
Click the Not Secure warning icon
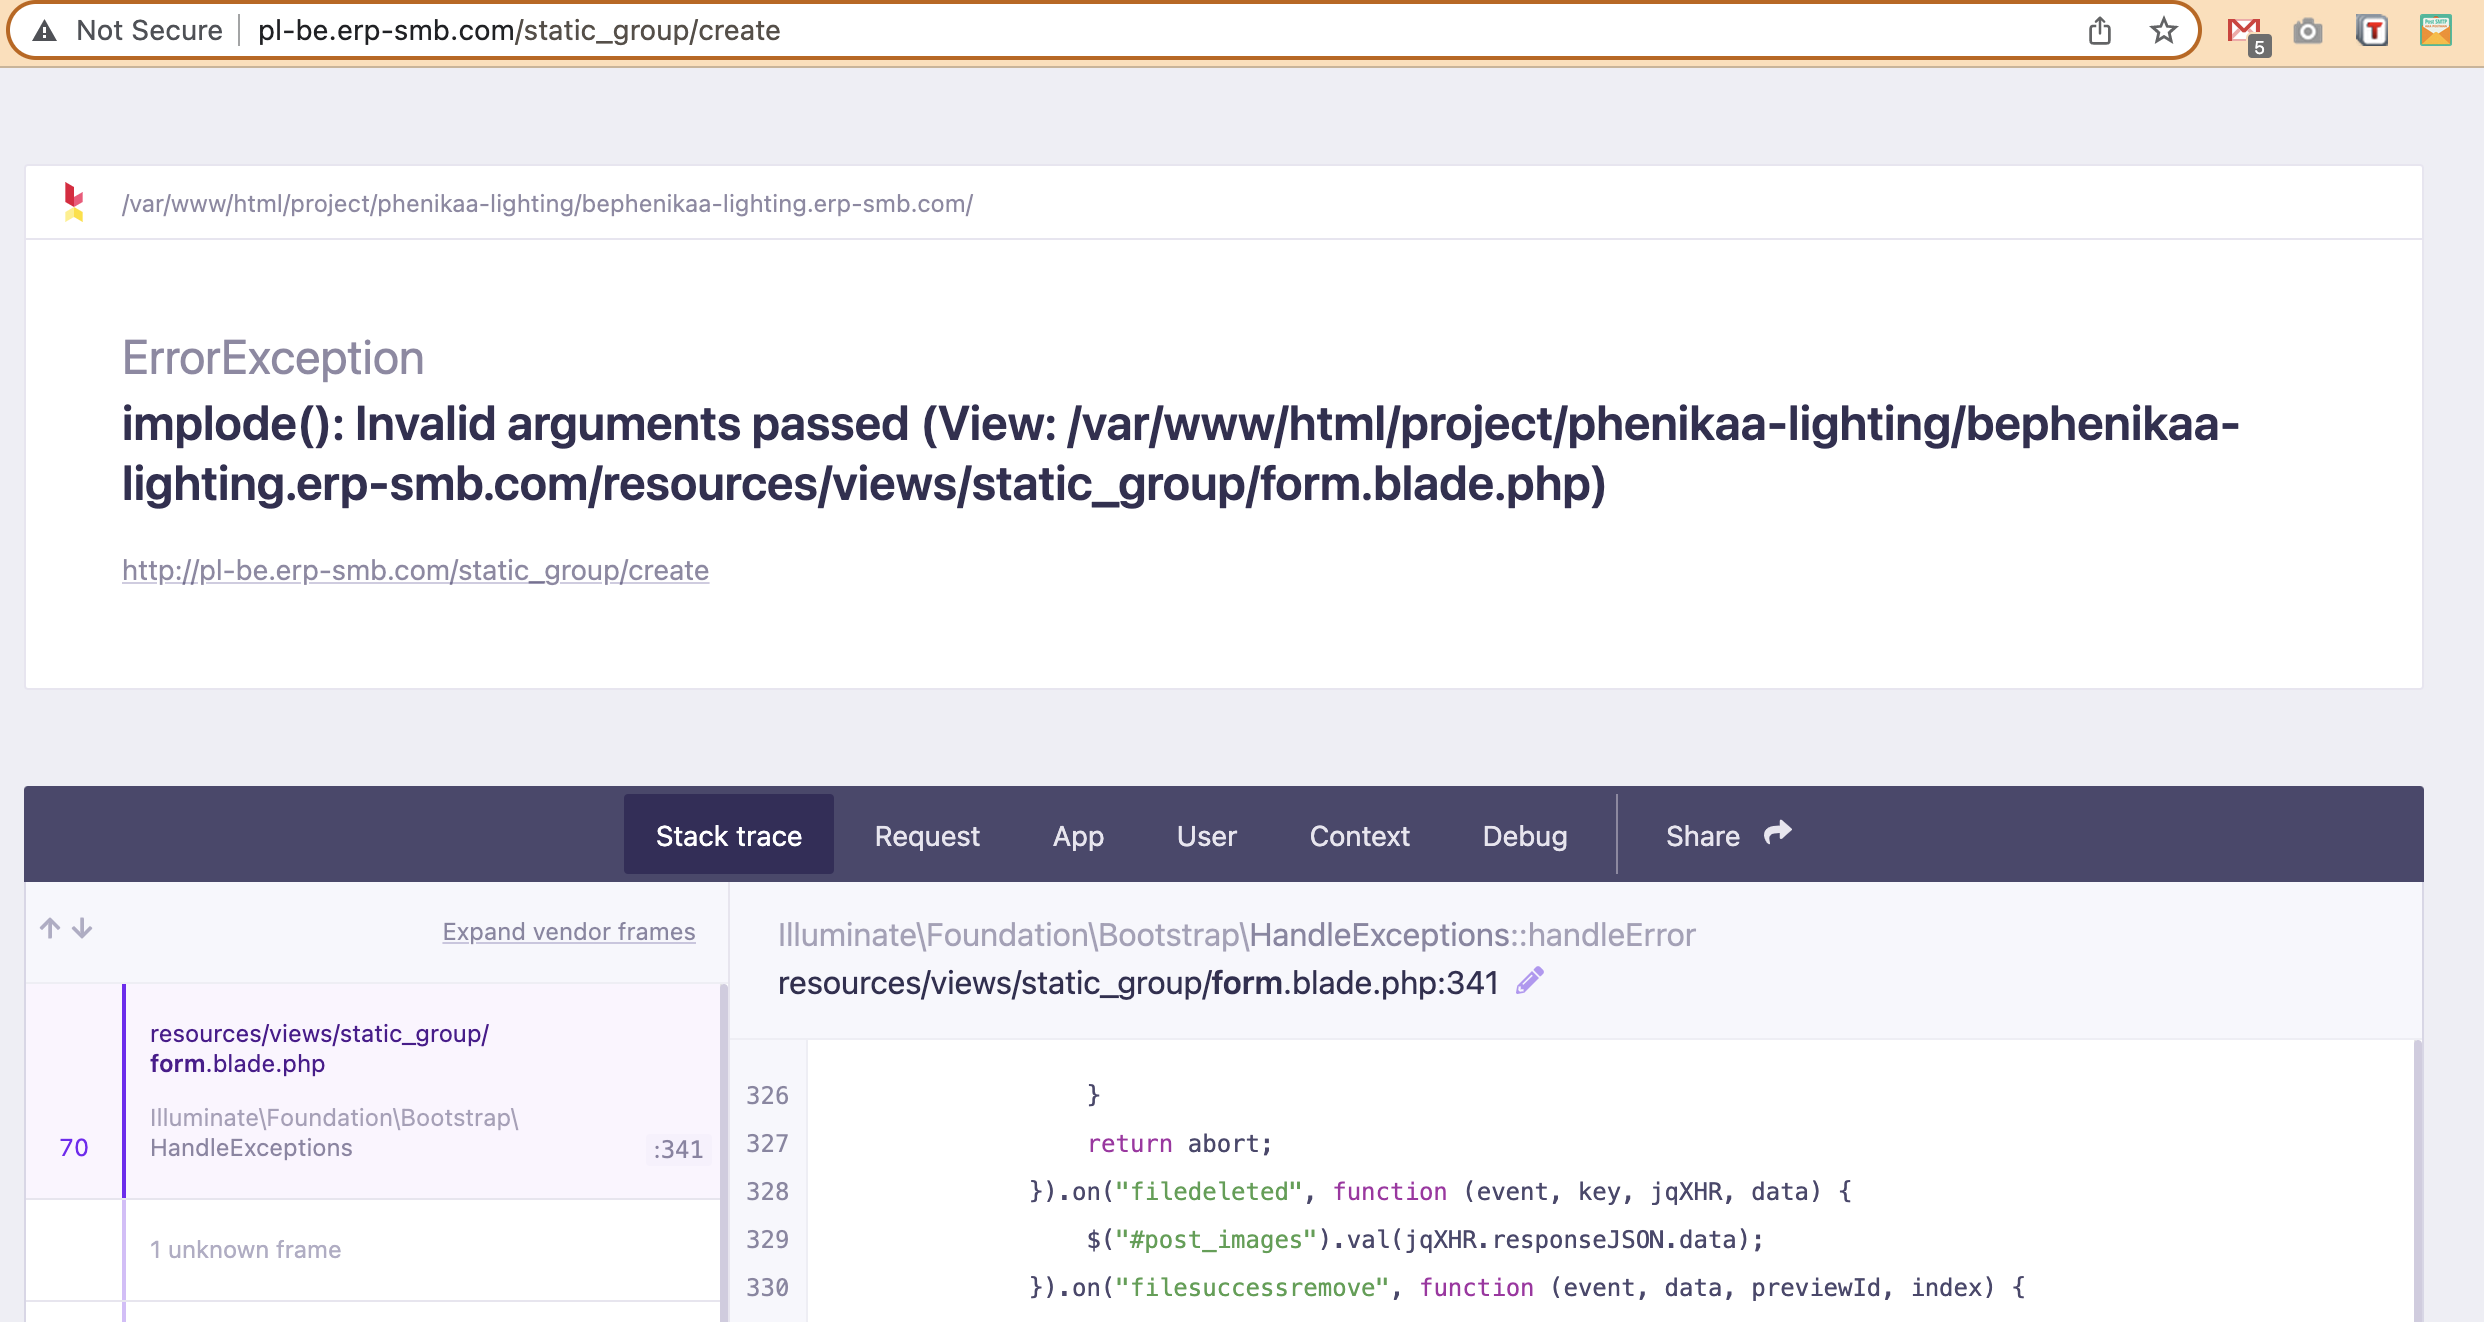click(44, 31)
